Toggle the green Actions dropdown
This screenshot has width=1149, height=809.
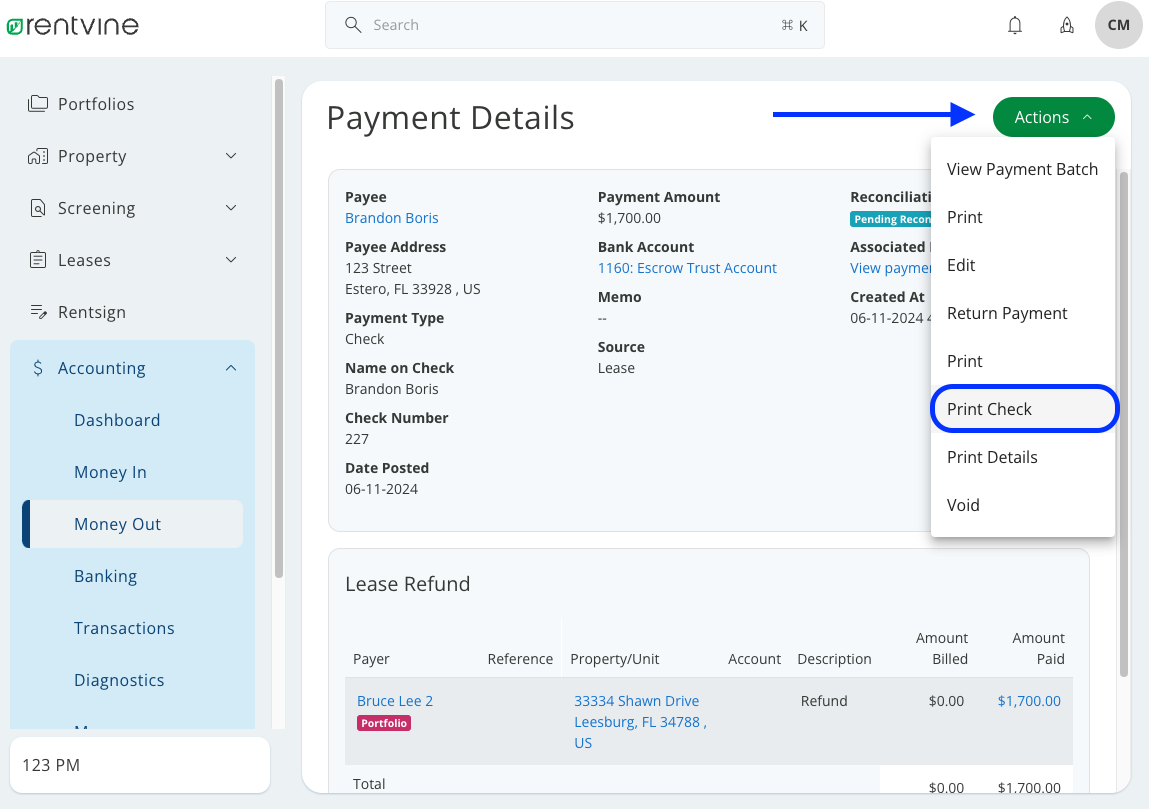[x=1053, y=117]
